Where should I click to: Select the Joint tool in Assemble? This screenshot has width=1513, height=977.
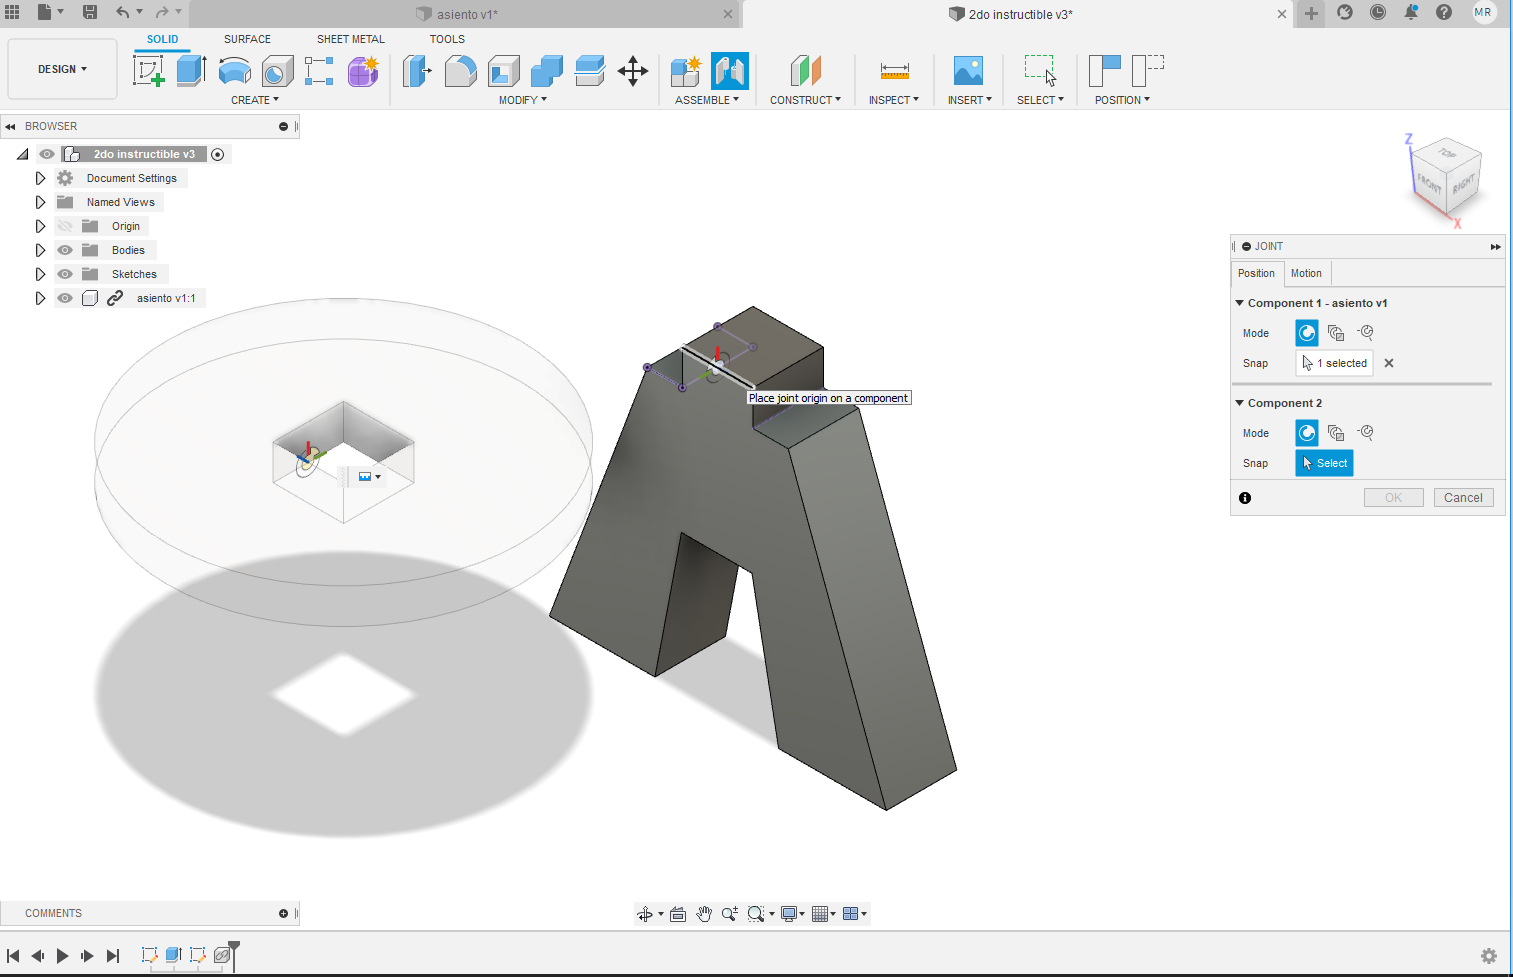(x=730, y=71)
